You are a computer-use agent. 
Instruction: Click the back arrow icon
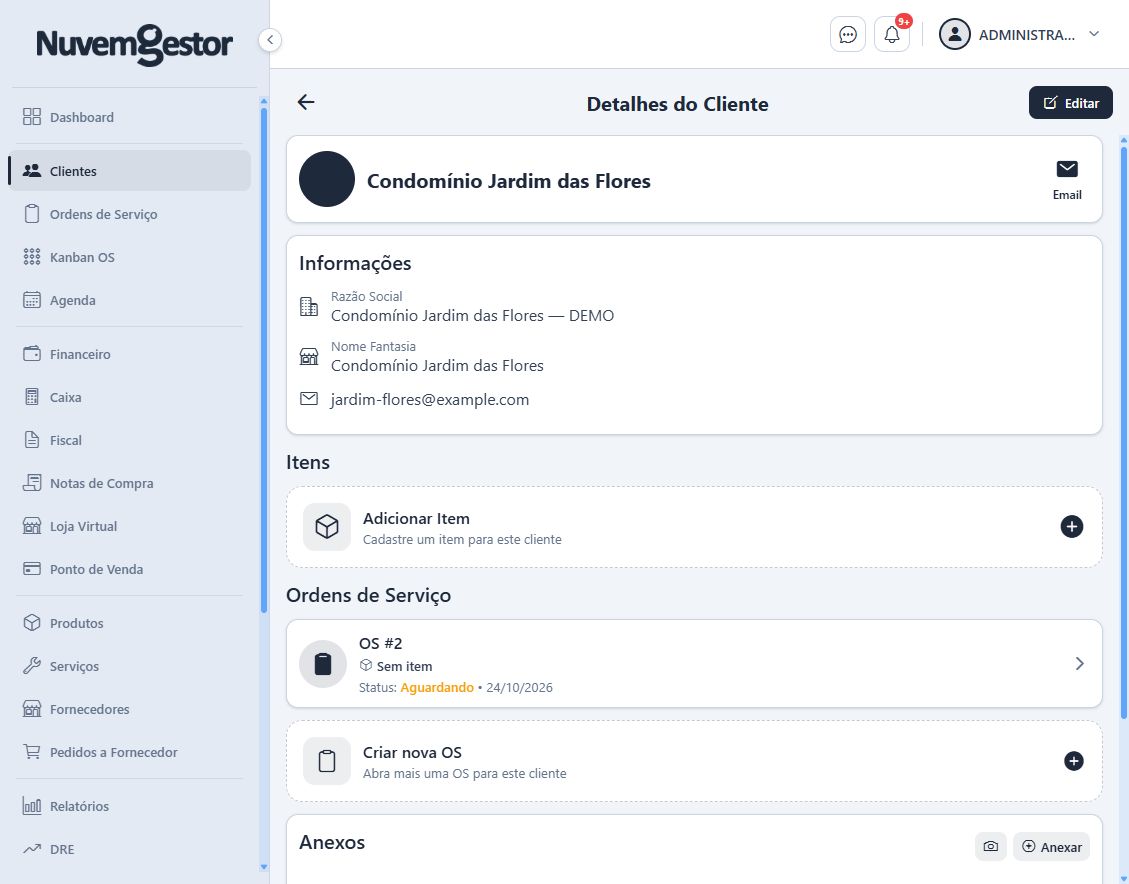pos(306,102)
